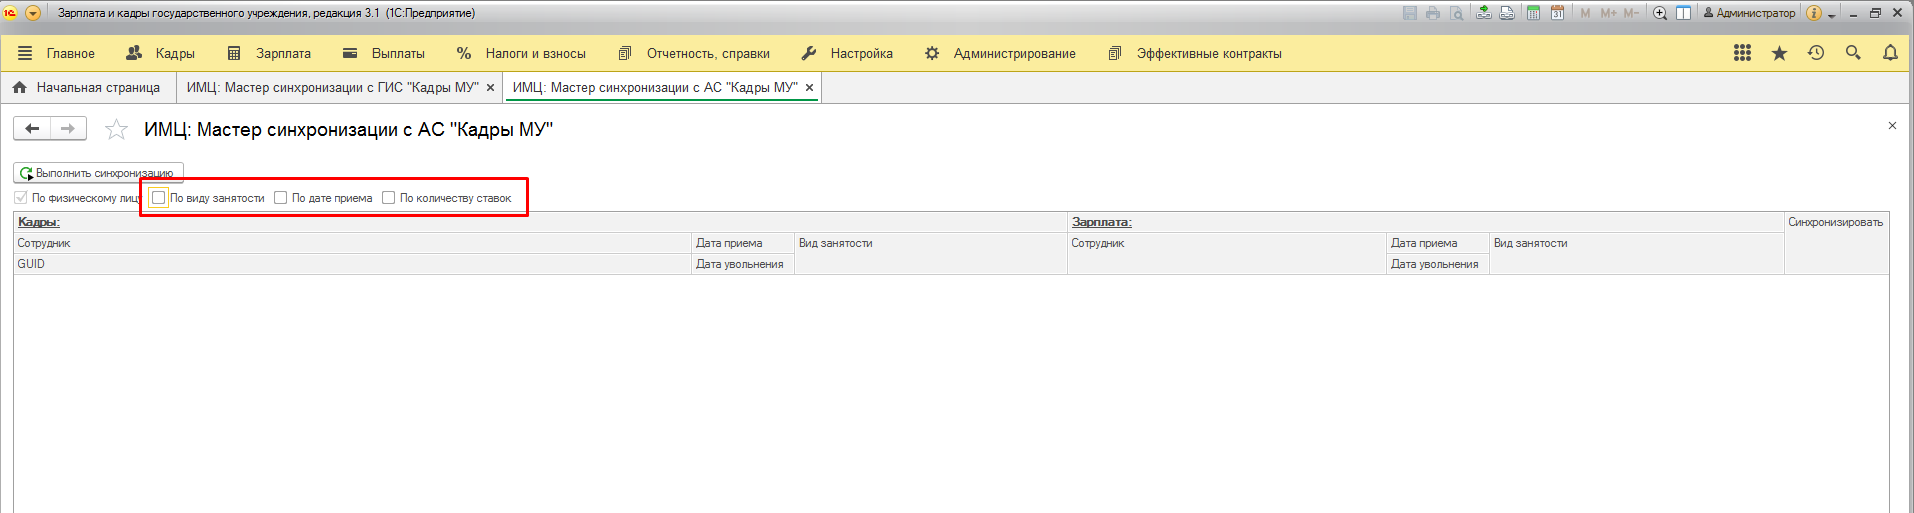Go back using the left arrow button
Viewport: 1914px width, 513px height.
coord(32,128)
